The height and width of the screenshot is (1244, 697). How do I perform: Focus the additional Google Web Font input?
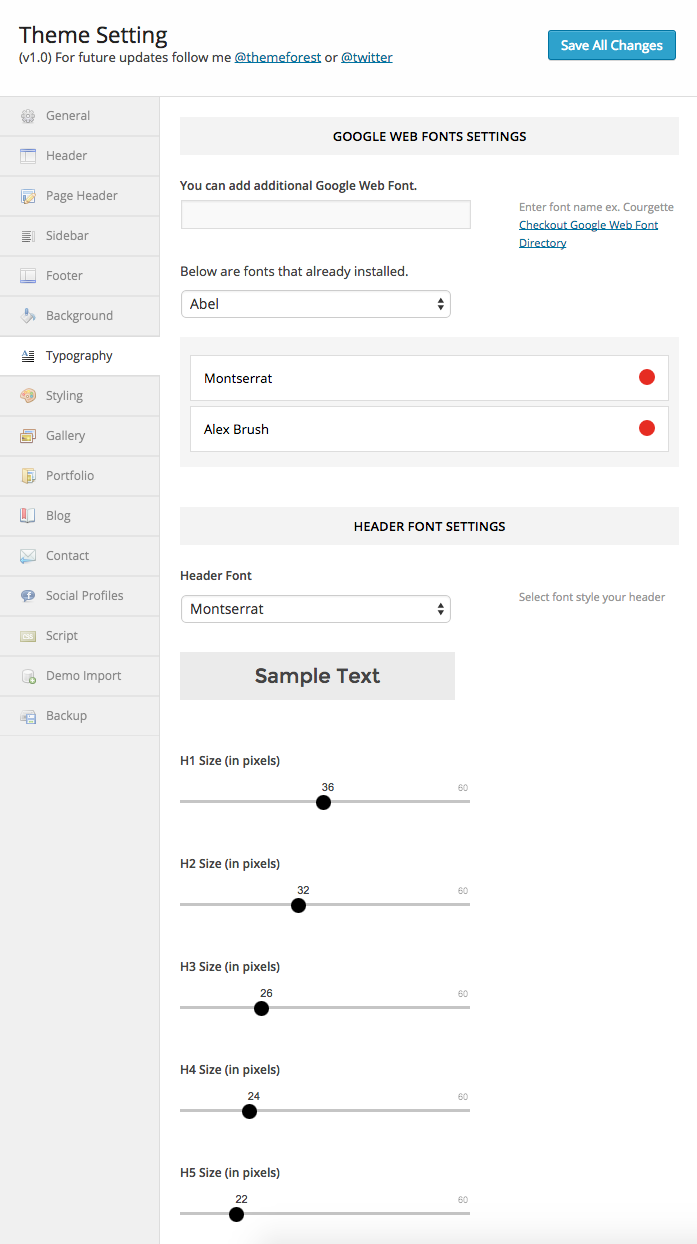point(325,215)
